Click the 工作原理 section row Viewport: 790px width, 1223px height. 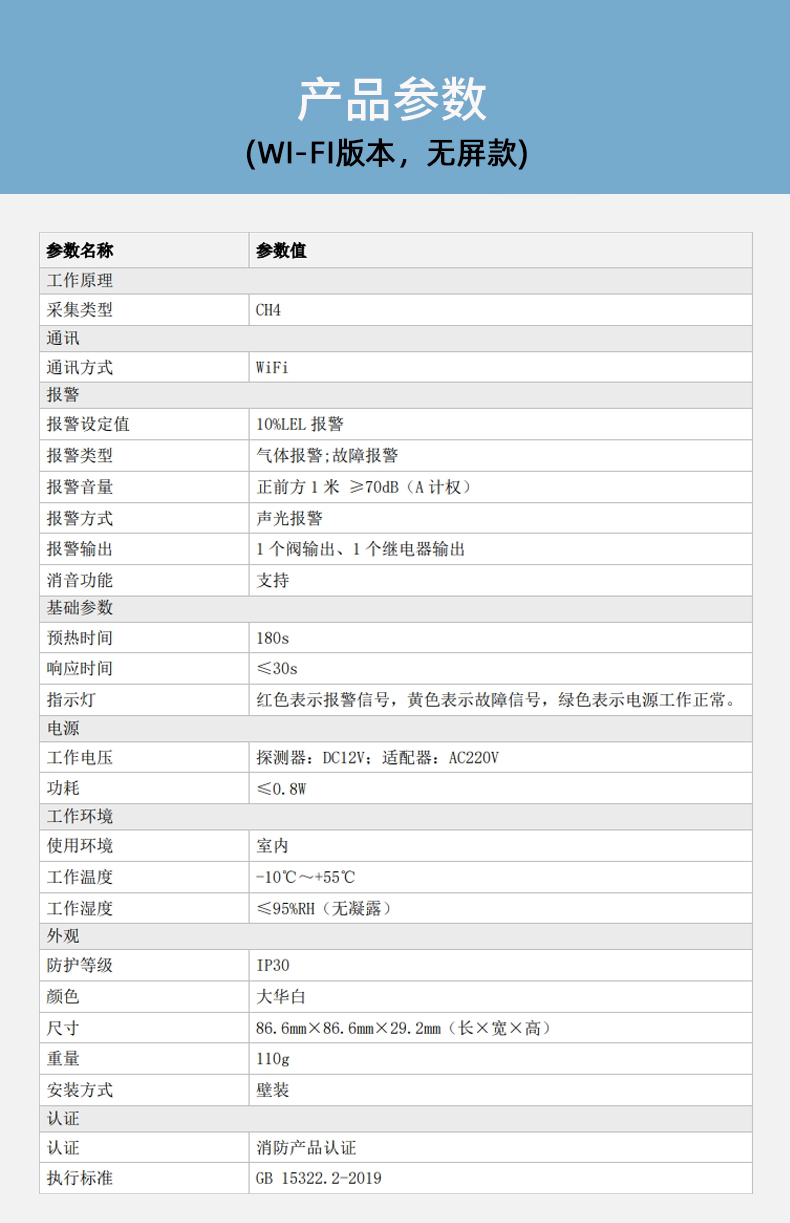pos(80,281)
